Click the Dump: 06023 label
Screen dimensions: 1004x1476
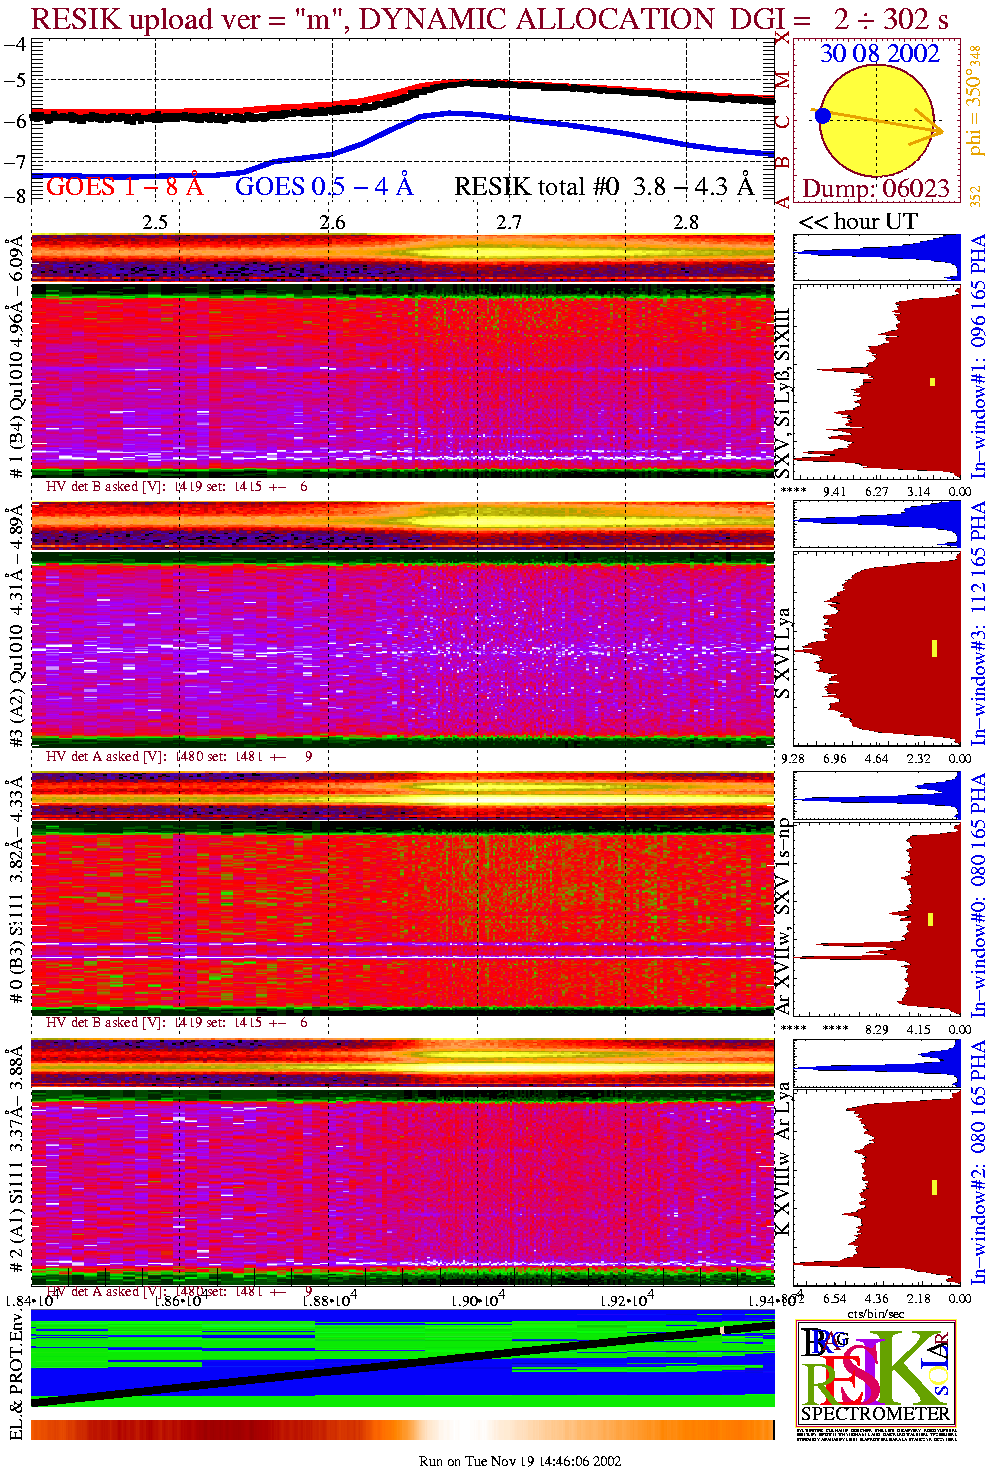click(875, 189)
